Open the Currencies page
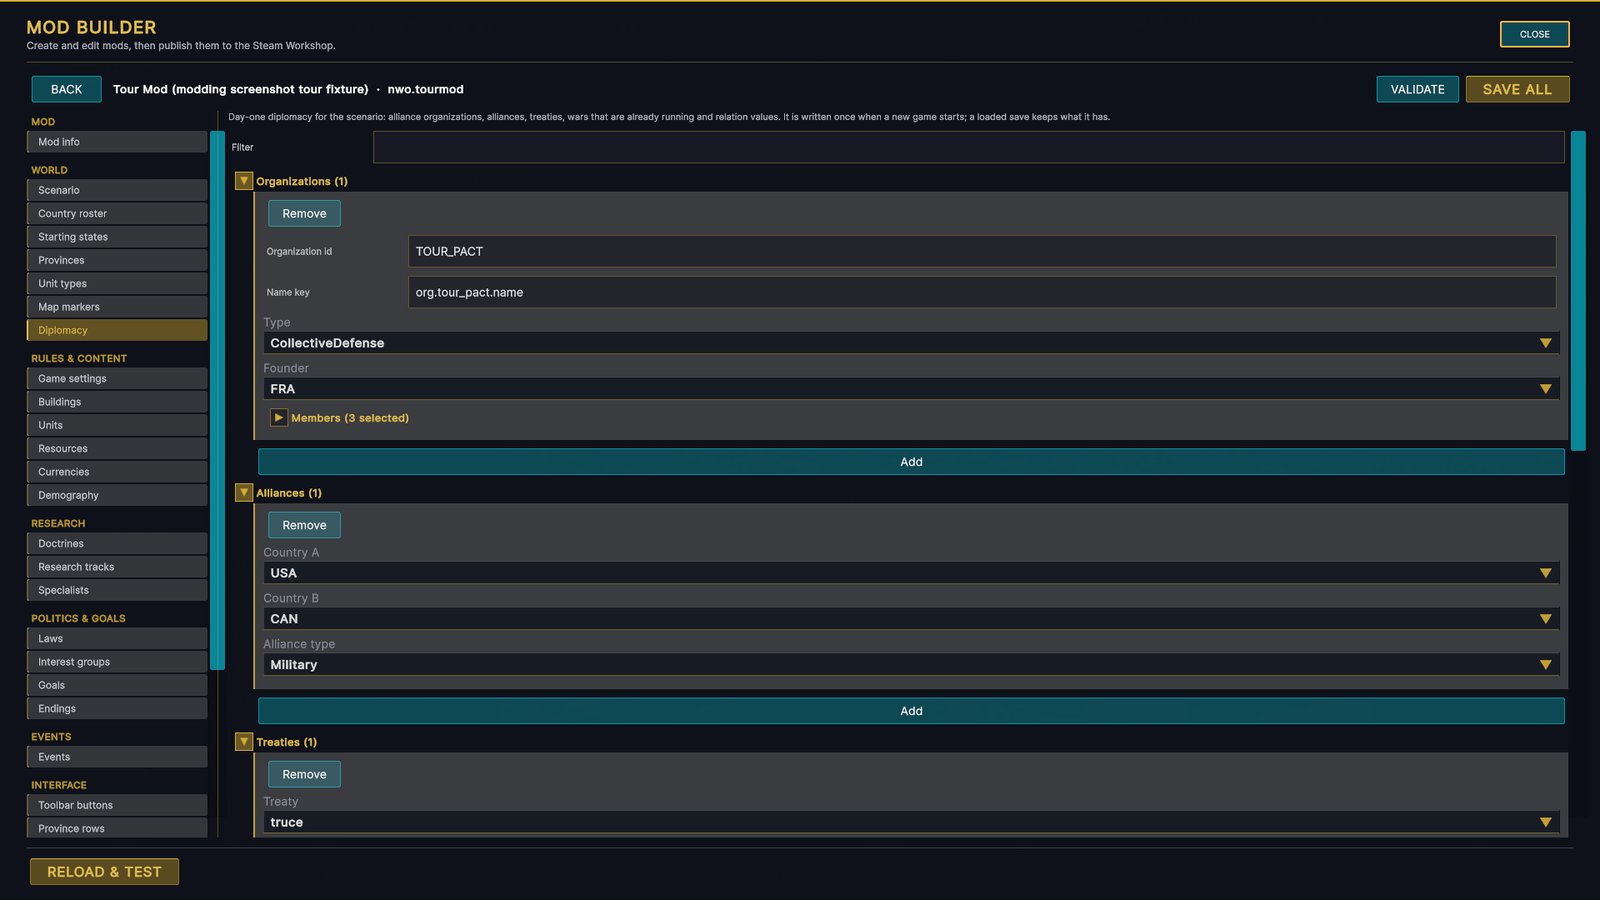Viewport: 1600px width, 900px height. (x=117, y=472)
